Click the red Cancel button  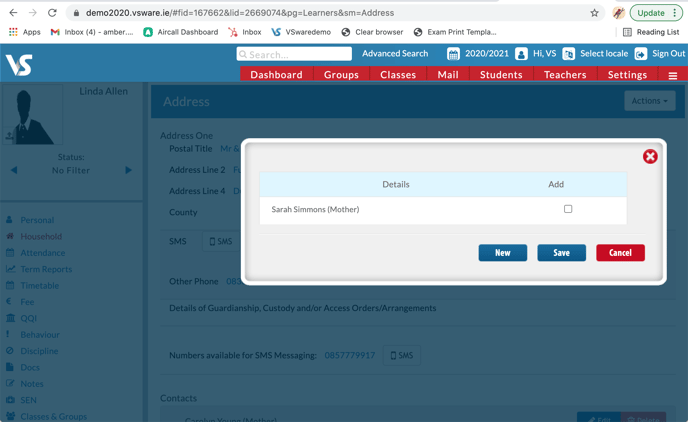(x=620, y=253)
